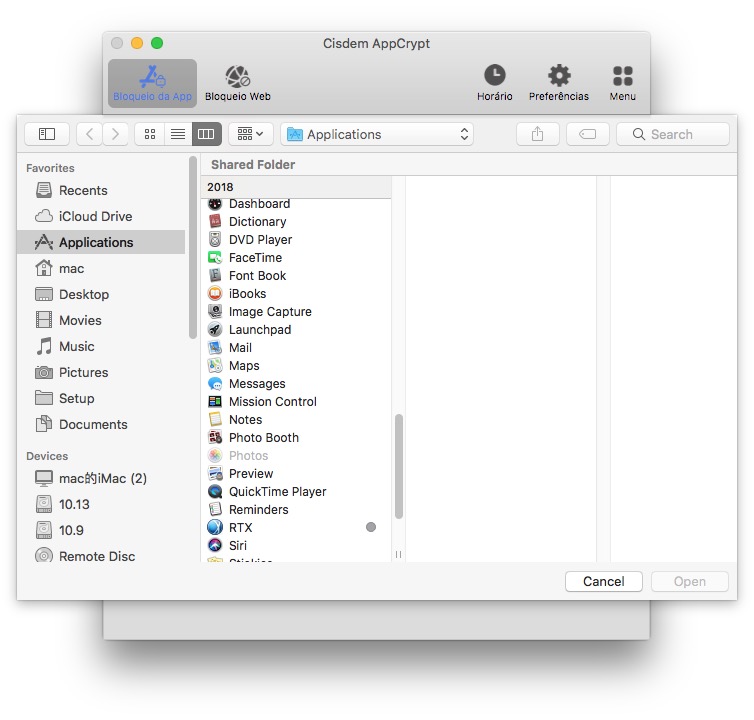Focus the Search field
Screen dimensions: 754x720
coord(673,134)
